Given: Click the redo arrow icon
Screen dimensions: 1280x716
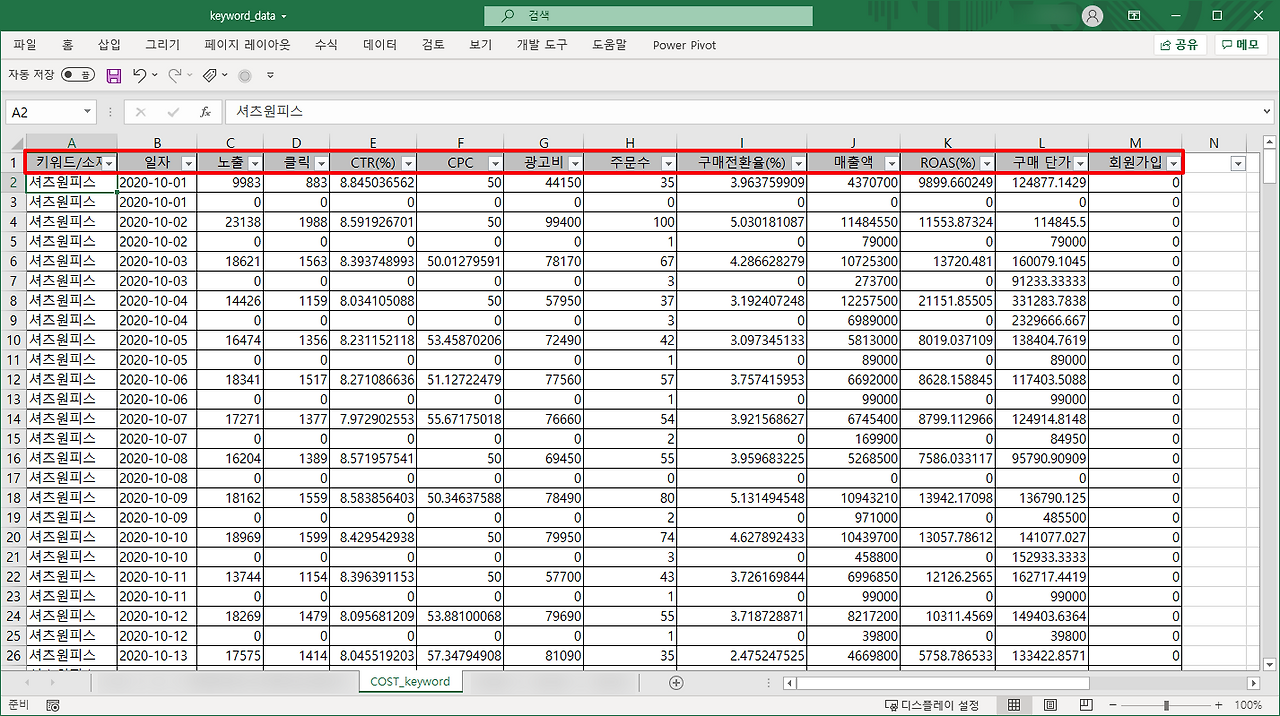Looking at the screenshot, I should pyautogui.click(x=175, y=76).
